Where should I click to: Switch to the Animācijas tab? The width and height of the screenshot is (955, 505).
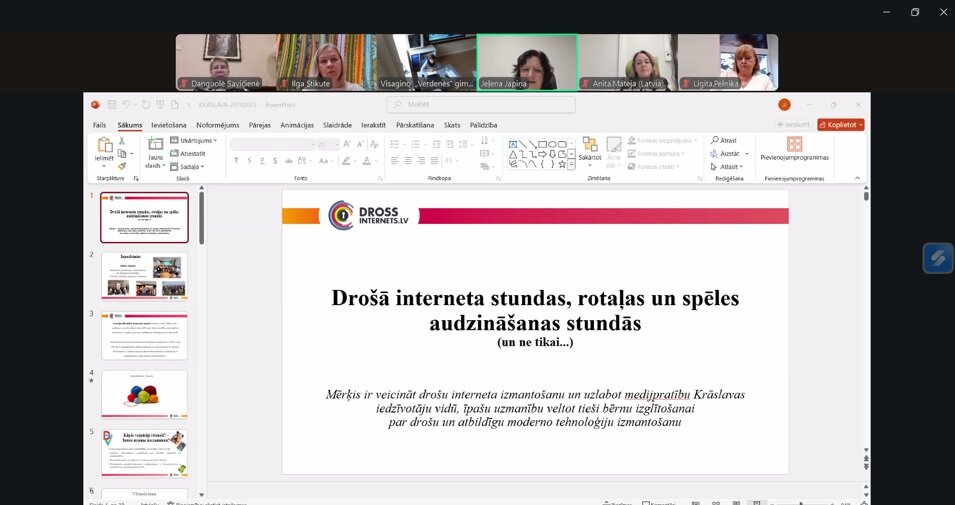point(297,125)
